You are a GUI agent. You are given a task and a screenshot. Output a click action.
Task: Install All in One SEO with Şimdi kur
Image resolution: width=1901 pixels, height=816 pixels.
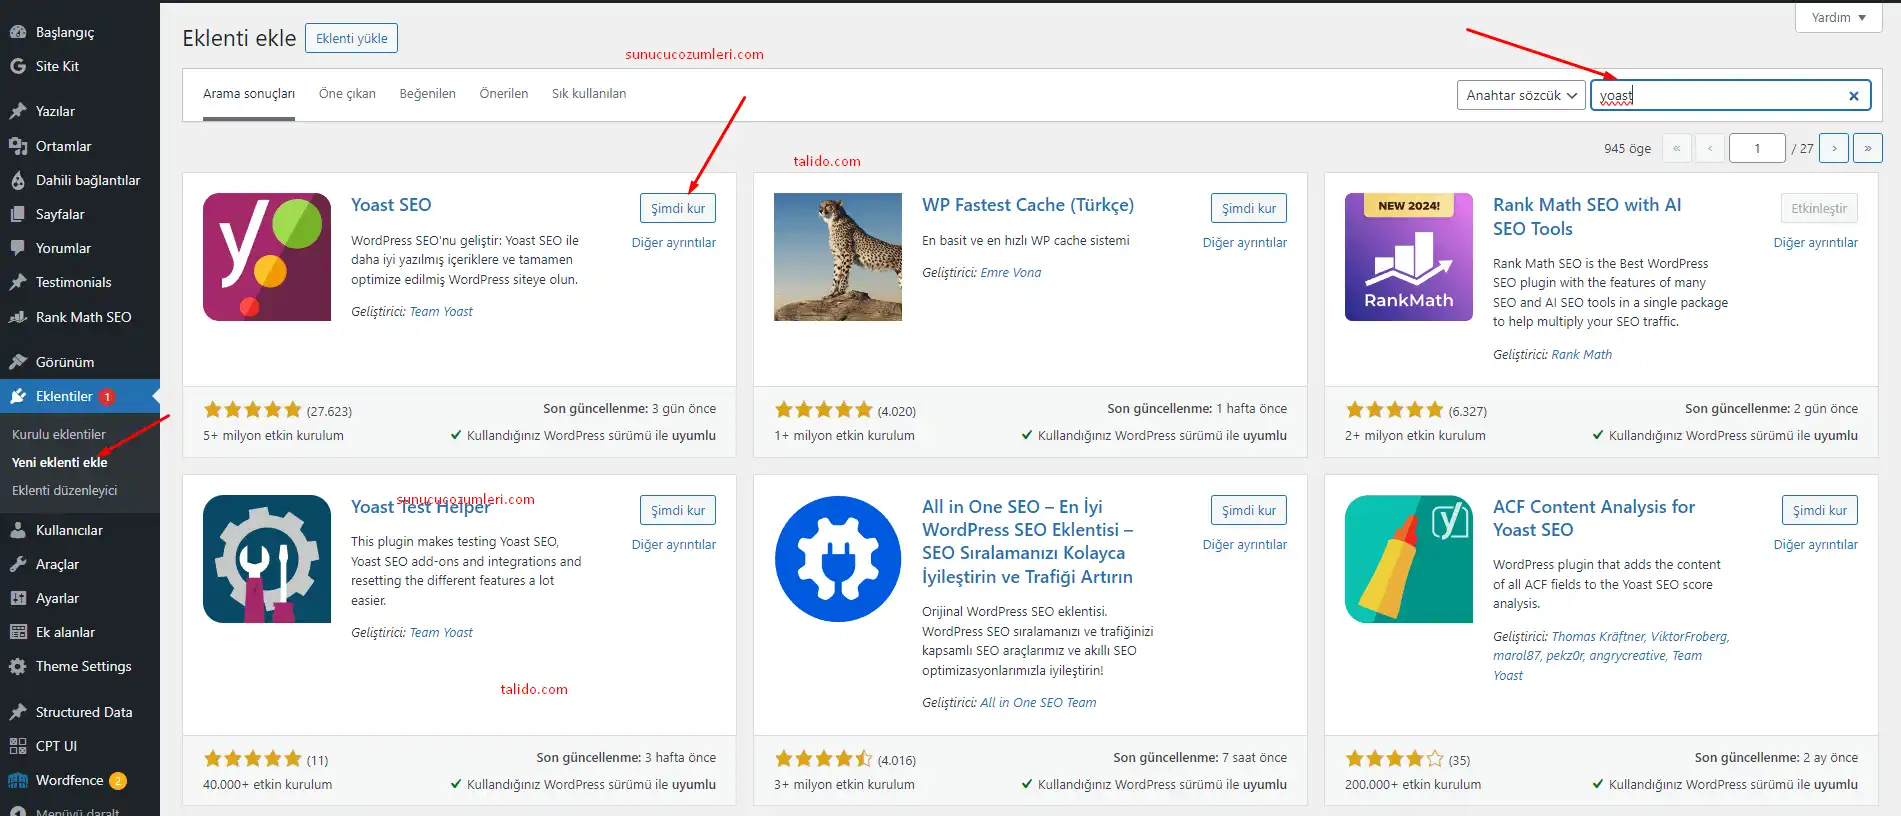tap(1249, 510)
